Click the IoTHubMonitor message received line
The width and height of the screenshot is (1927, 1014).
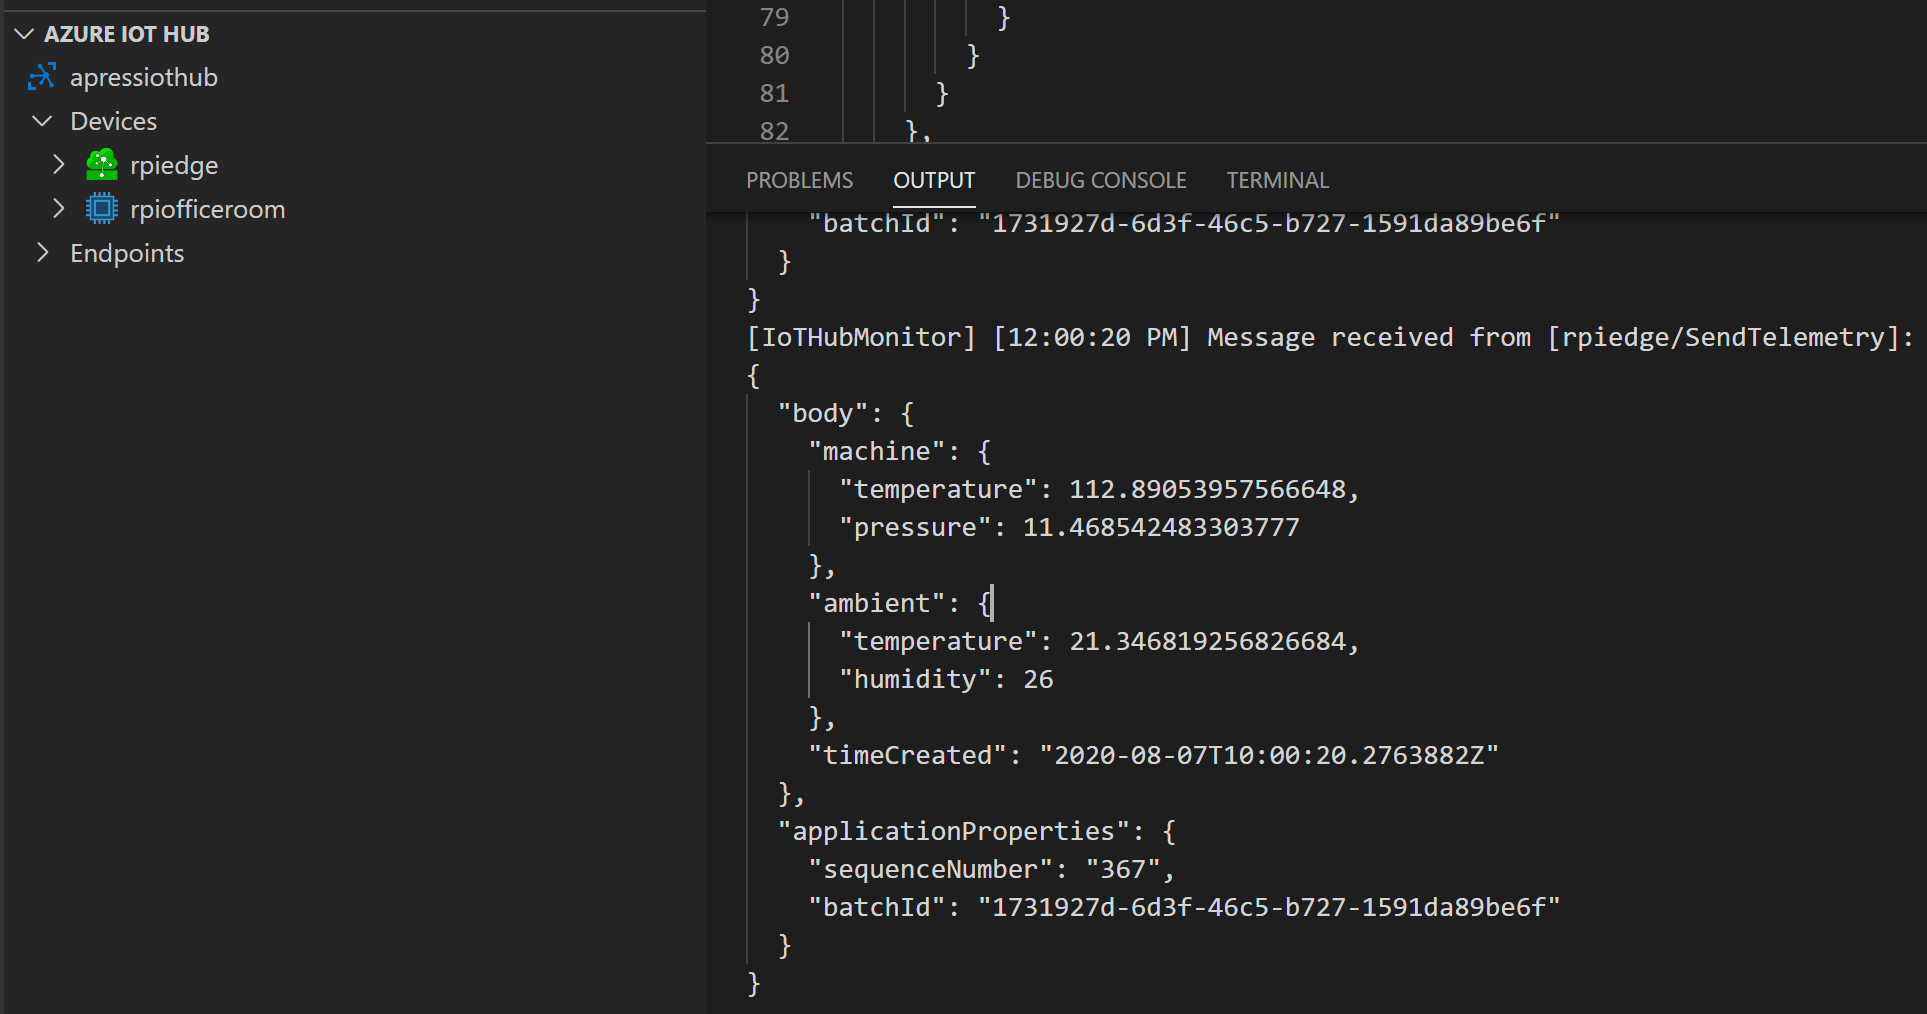coord(1330,337)
